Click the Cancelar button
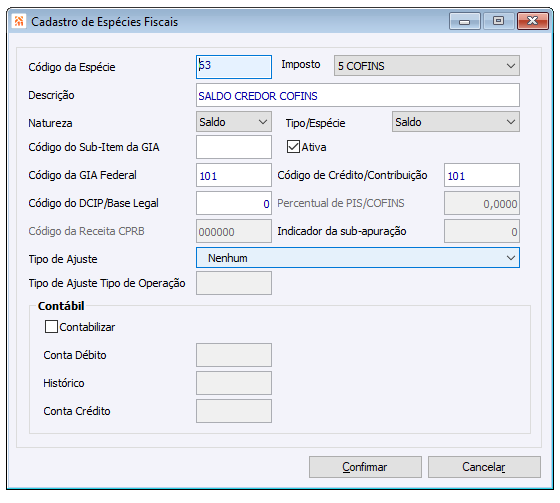The width and height of the screenshot is (560, 503). pos(484,467)
